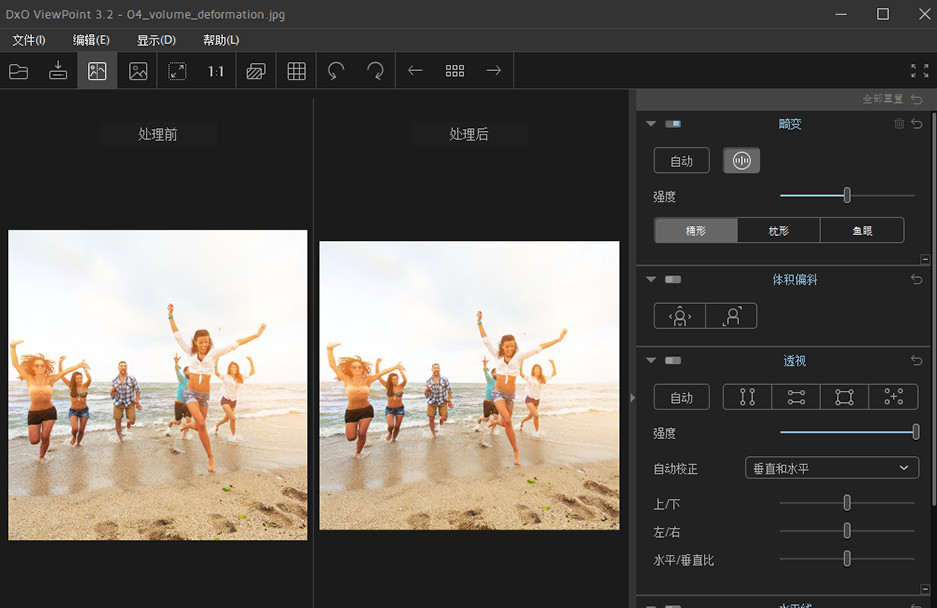The width and height of the screenshot is (937, 608).
Task: Click the 处理后 after image preview
Action: click(469, 386)
